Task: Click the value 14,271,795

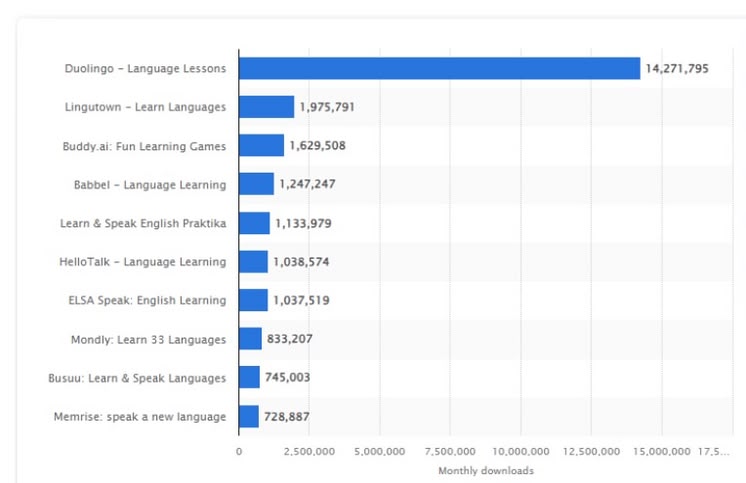Action: 677,69
